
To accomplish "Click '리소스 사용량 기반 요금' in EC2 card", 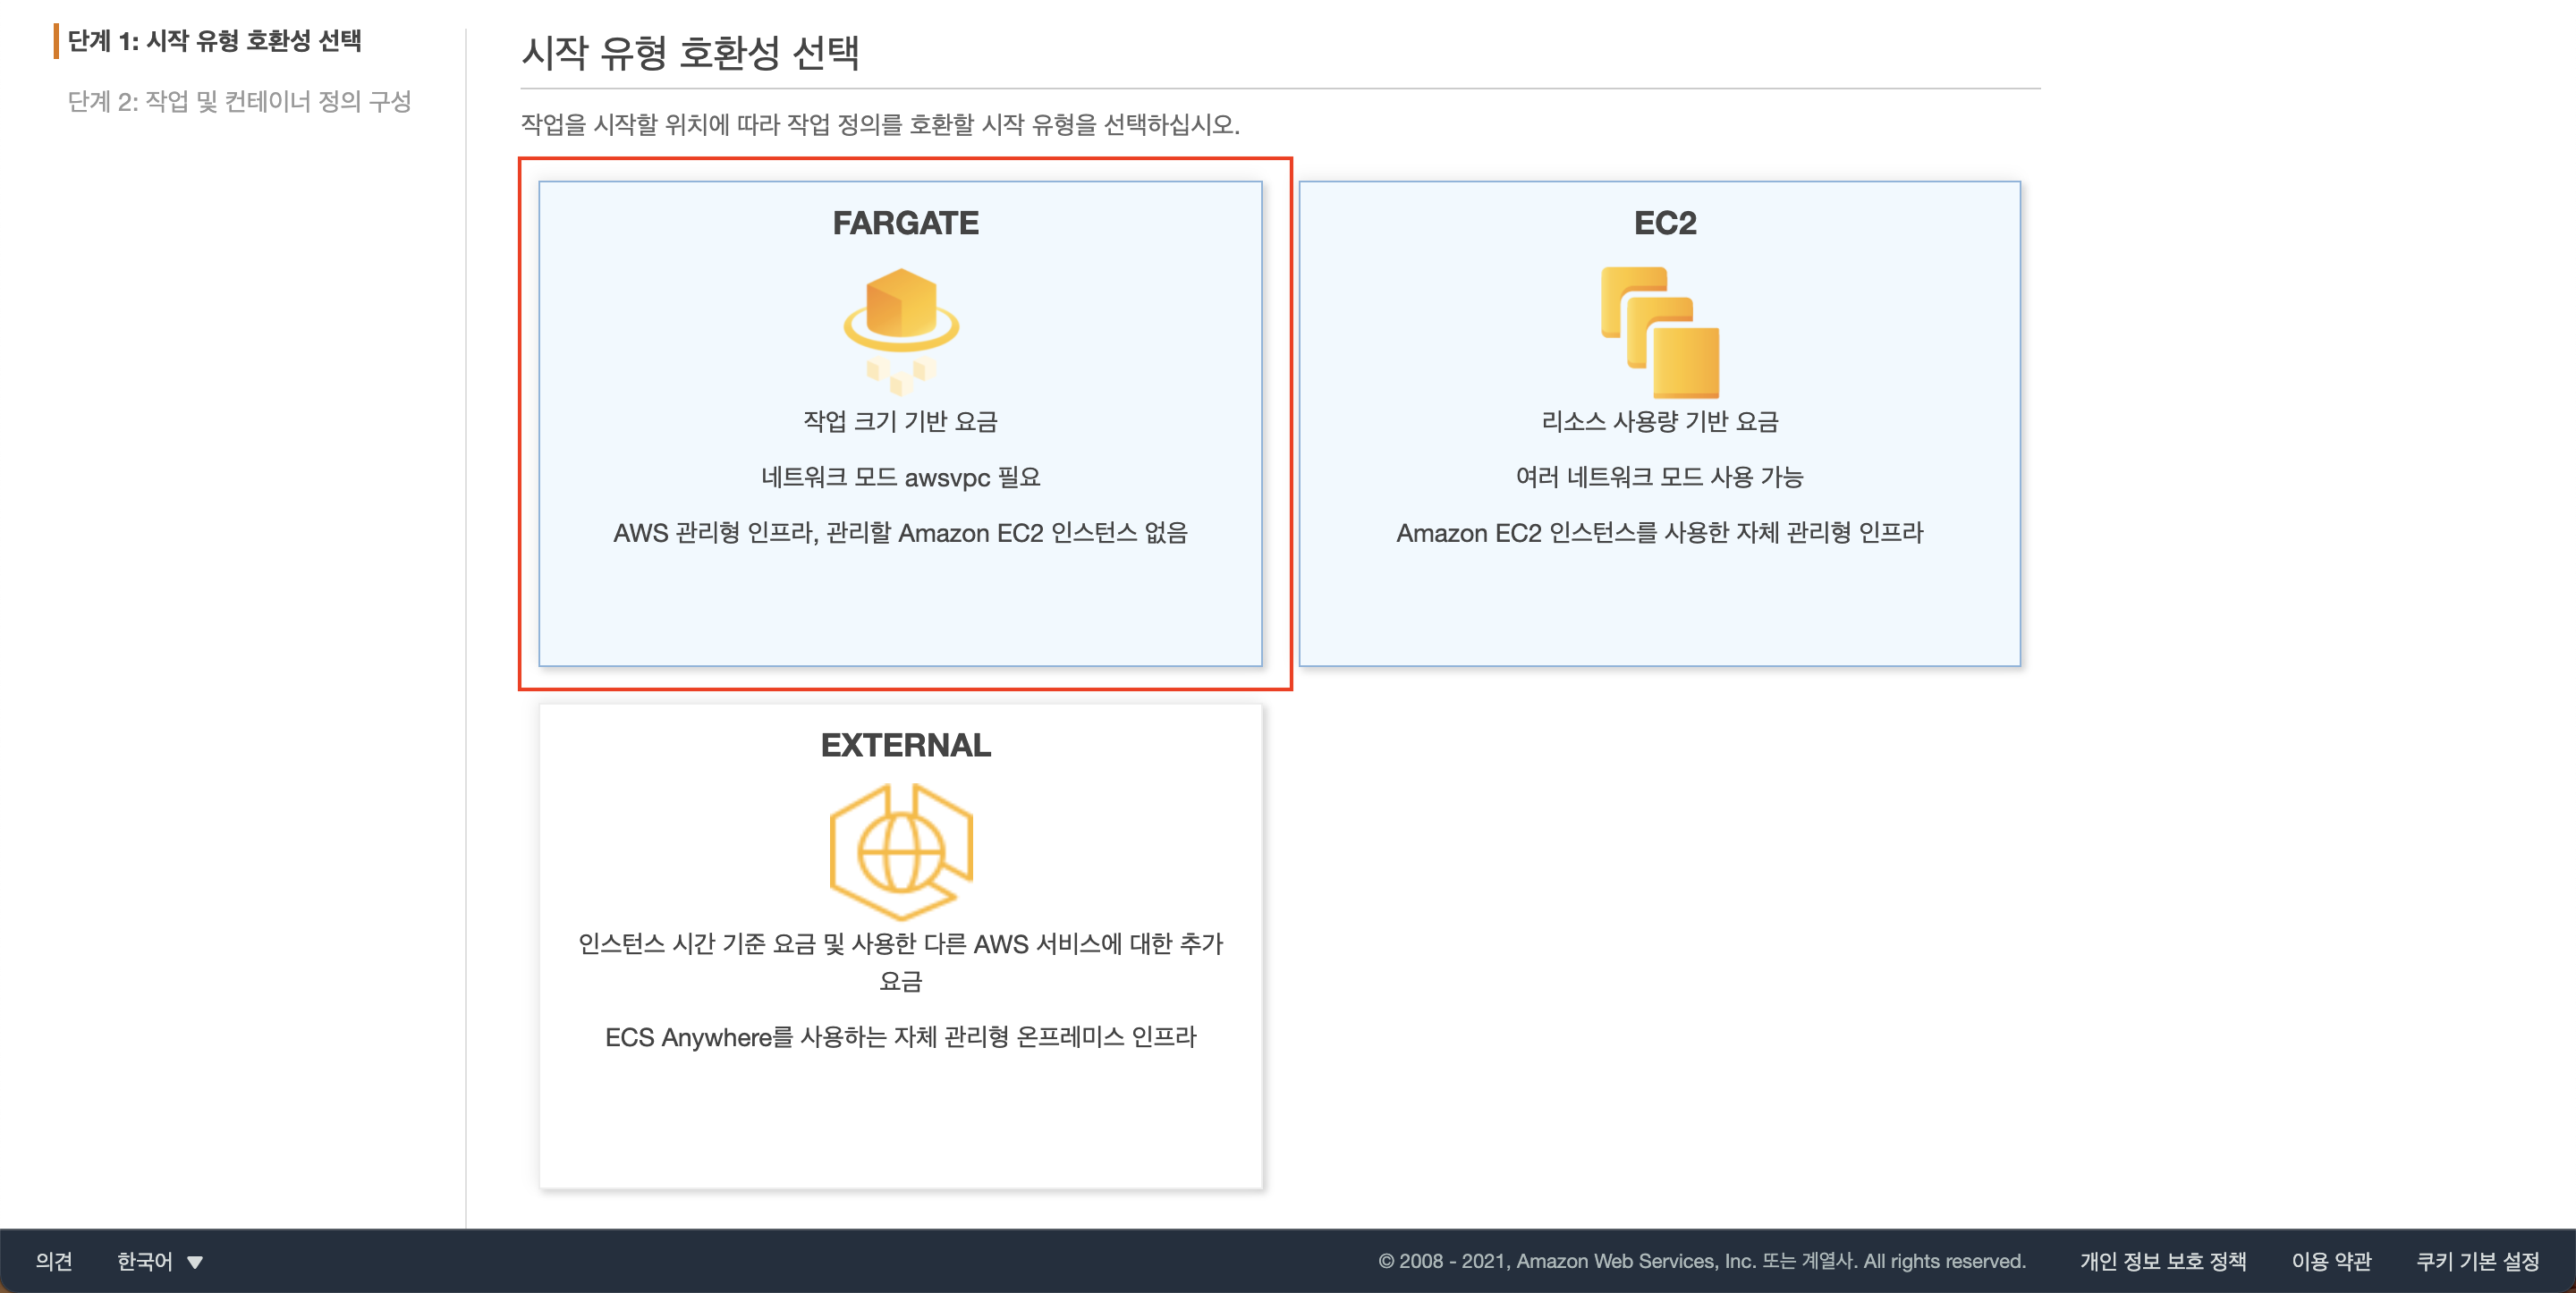I will tap(1659, 421).
